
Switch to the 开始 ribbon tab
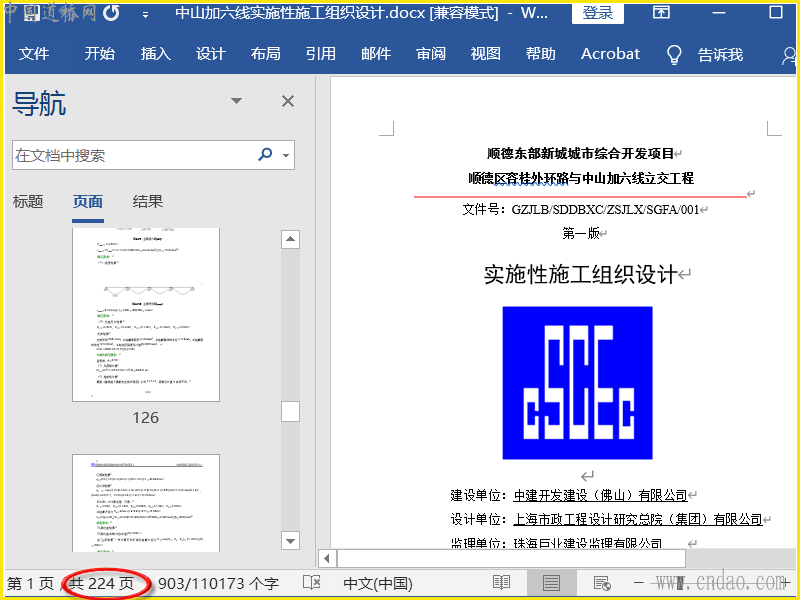click(99, 54)
